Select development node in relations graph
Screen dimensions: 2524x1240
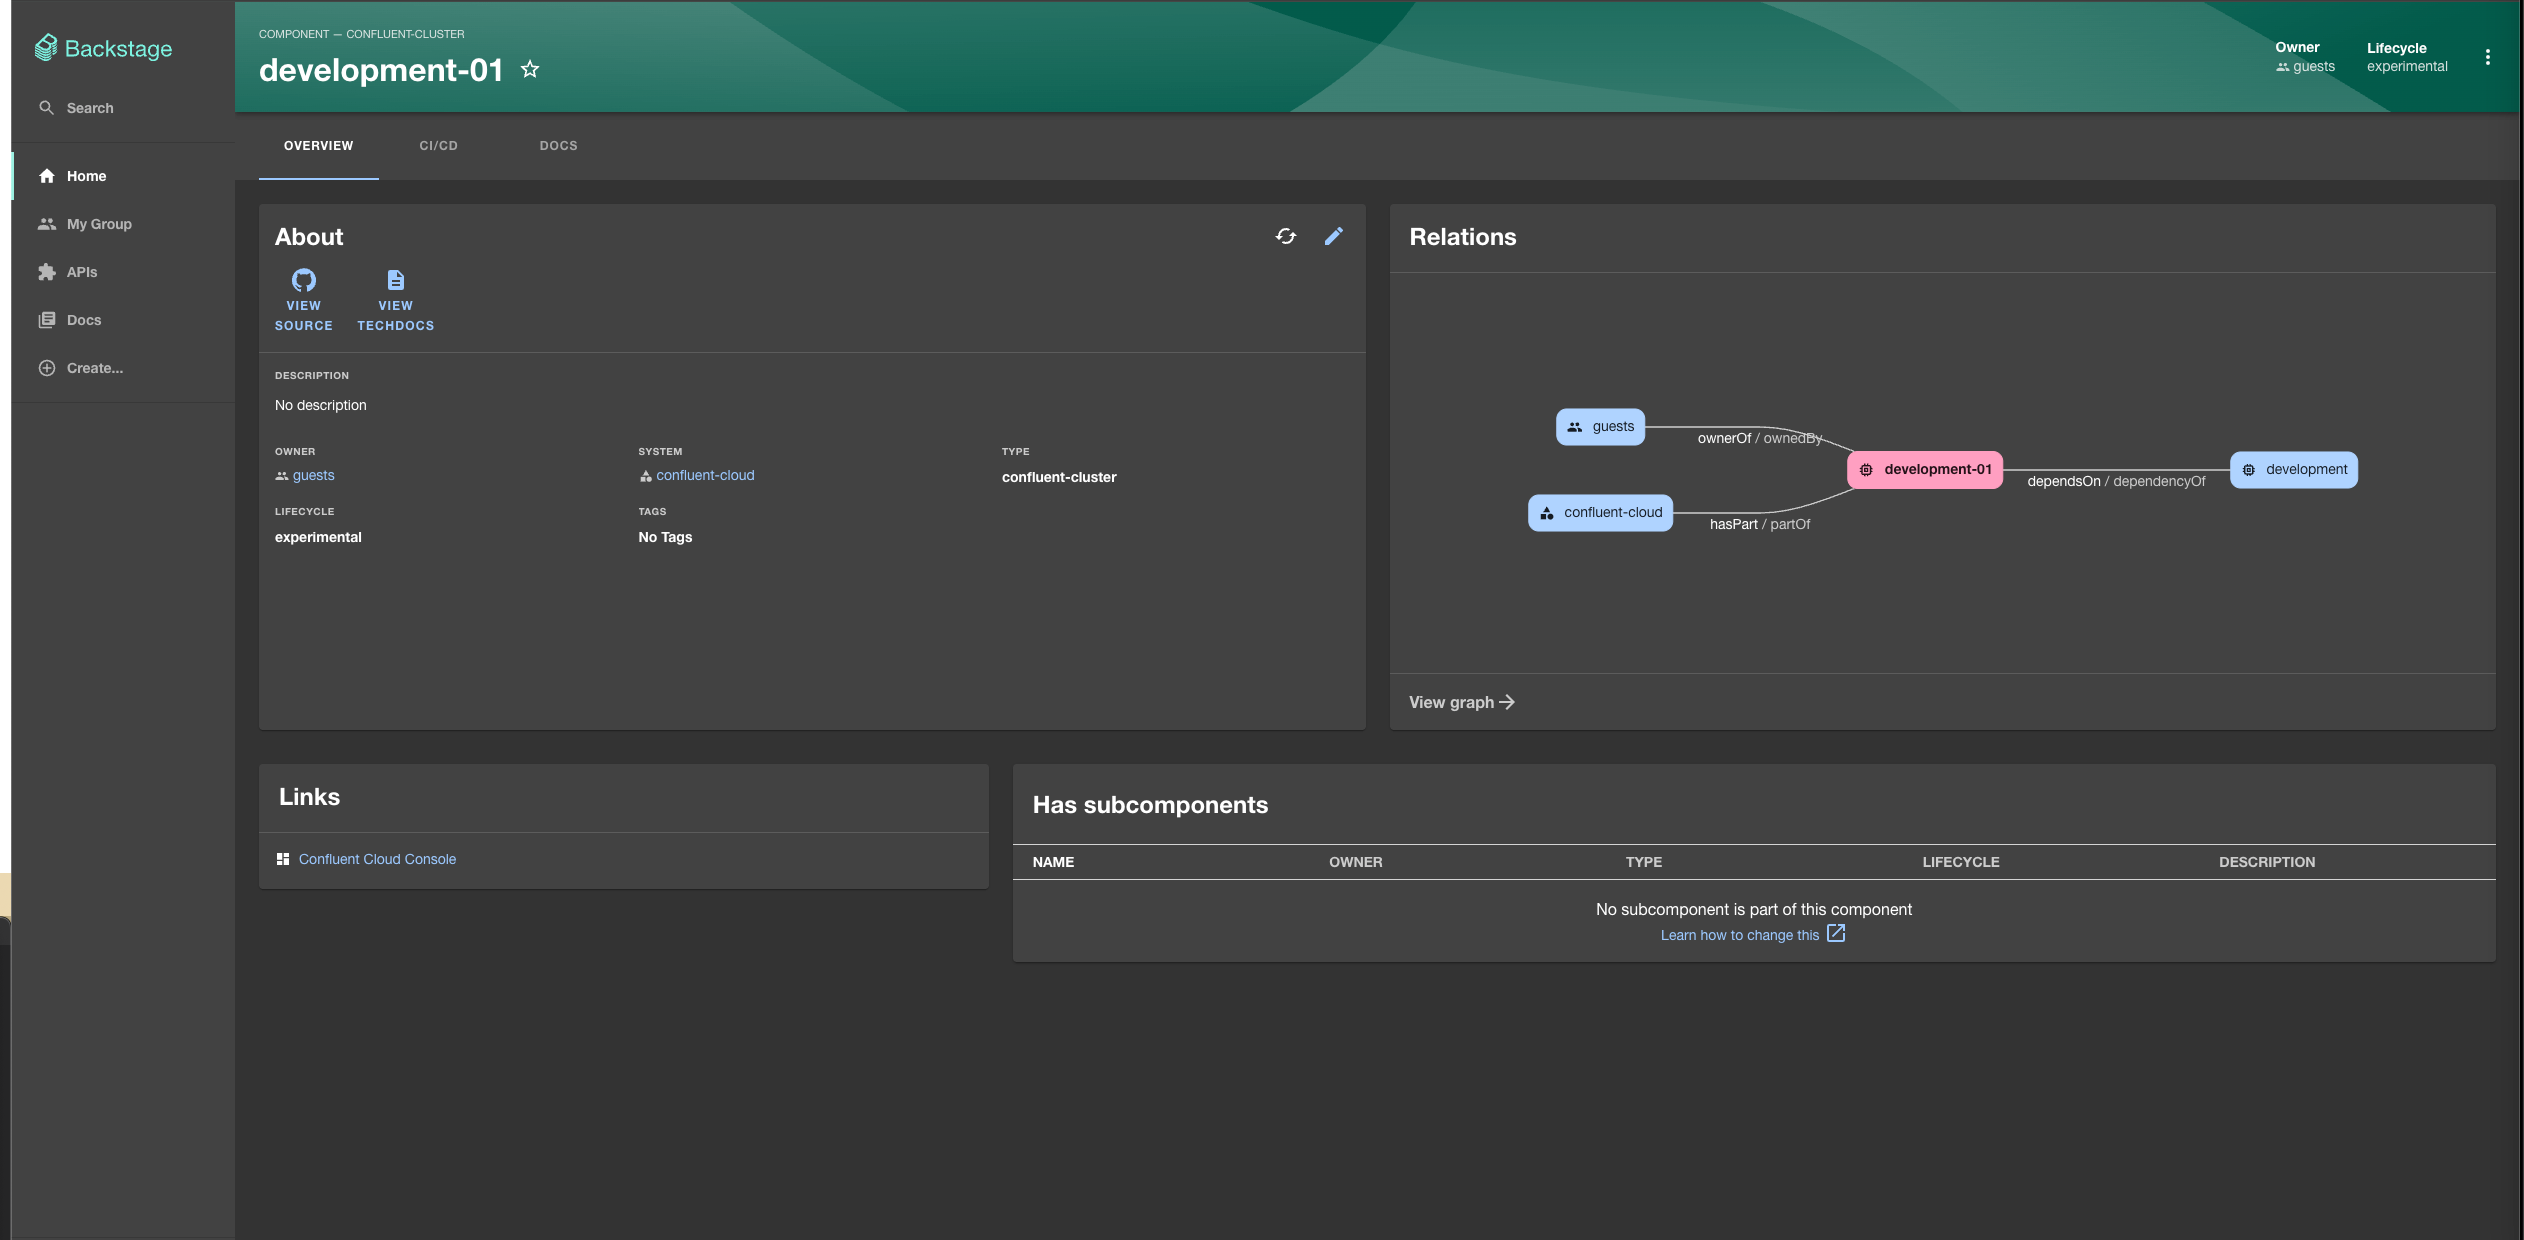(2294, 470)
